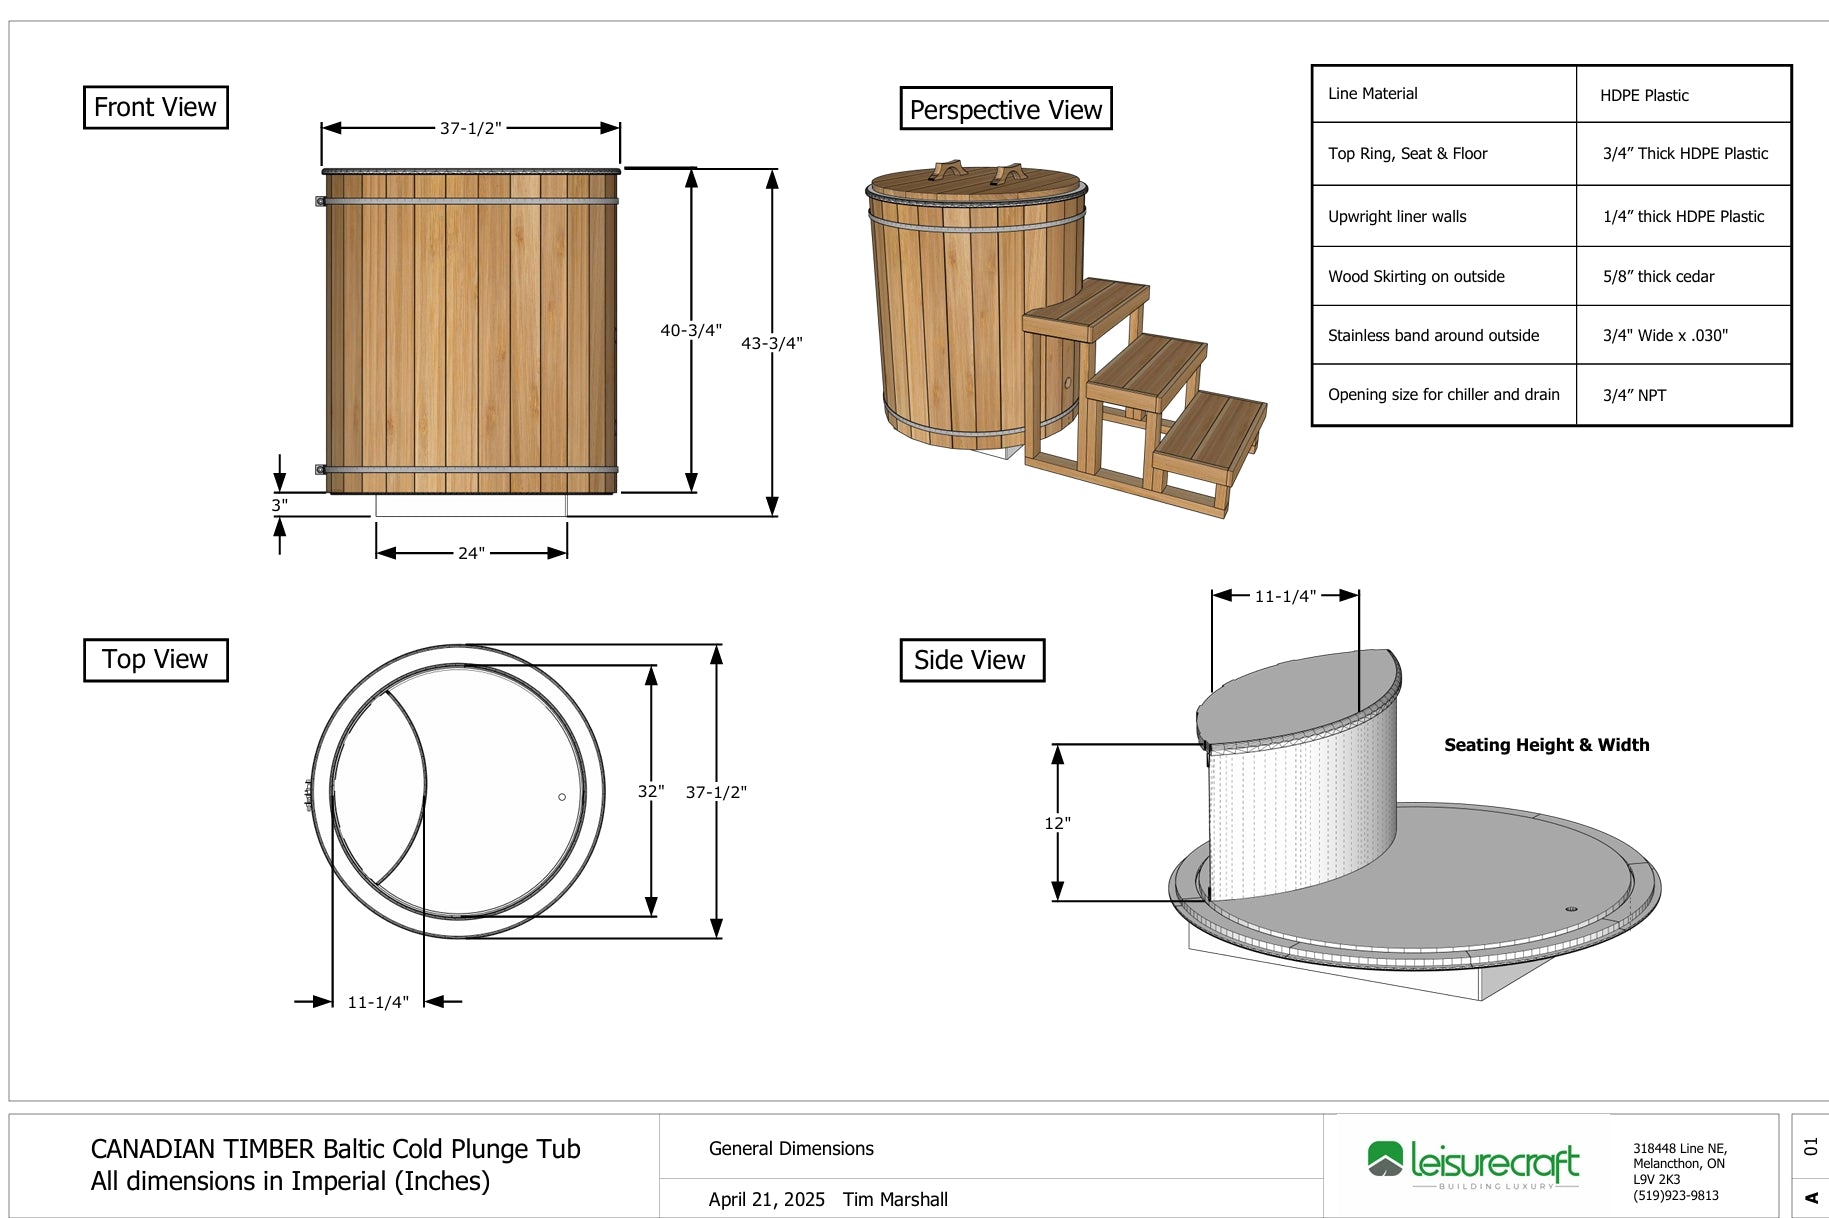Select the "Top Ring, Seat & Floor" cell
This screenshot has width=1829, height=1218.
pos(1444,154)
